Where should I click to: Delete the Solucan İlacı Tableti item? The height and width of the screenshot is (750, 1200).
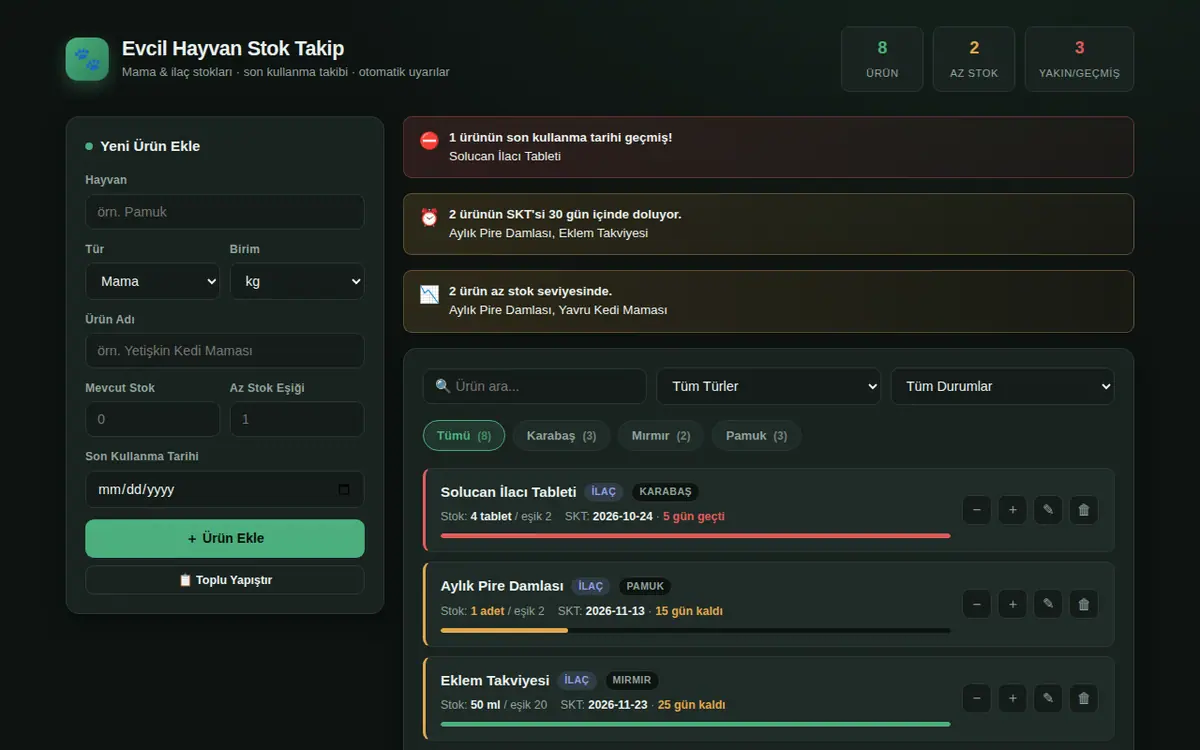click(1084, 510)
